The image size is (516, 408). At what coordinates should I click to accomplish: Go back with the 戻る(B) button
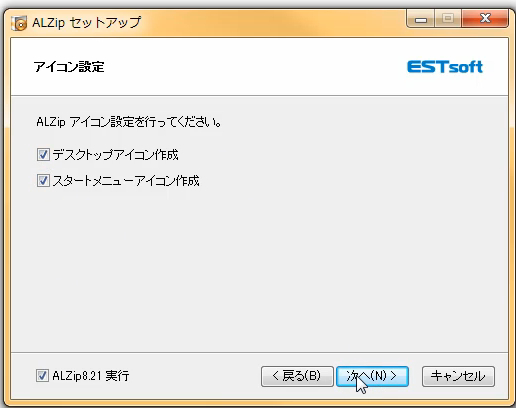[297, 376]
